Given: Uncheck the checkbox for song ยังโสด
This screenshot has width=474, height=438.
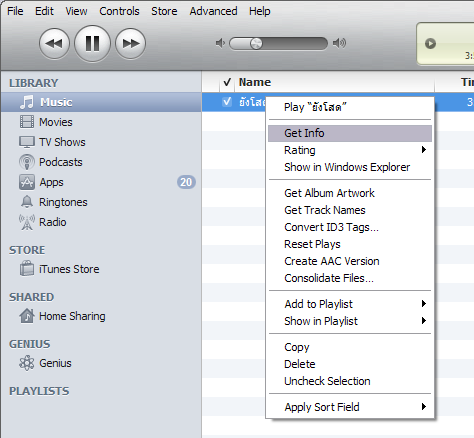Looking at the screenshot, I should coord(227,102).
